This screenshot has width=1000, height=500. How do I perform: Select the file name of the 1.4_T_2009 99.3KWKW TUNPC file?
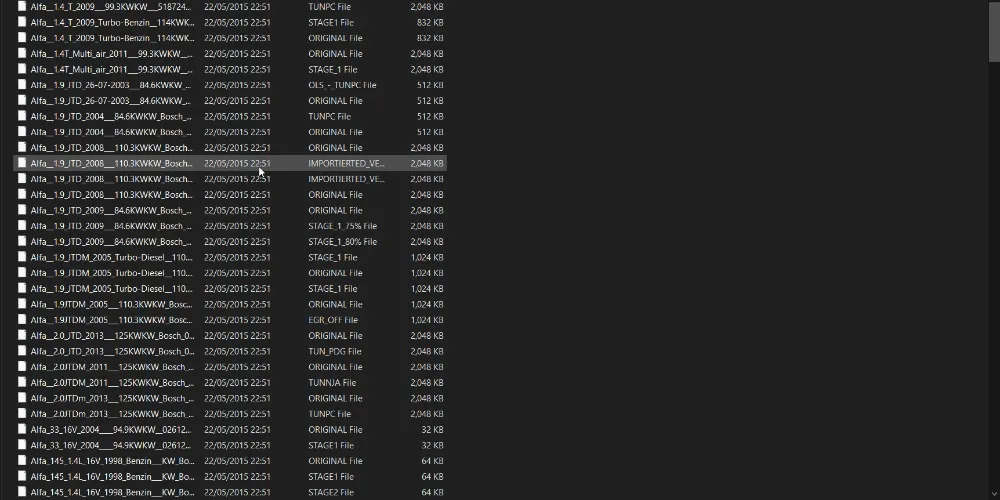pyautogui.click(x=111, y=6)
